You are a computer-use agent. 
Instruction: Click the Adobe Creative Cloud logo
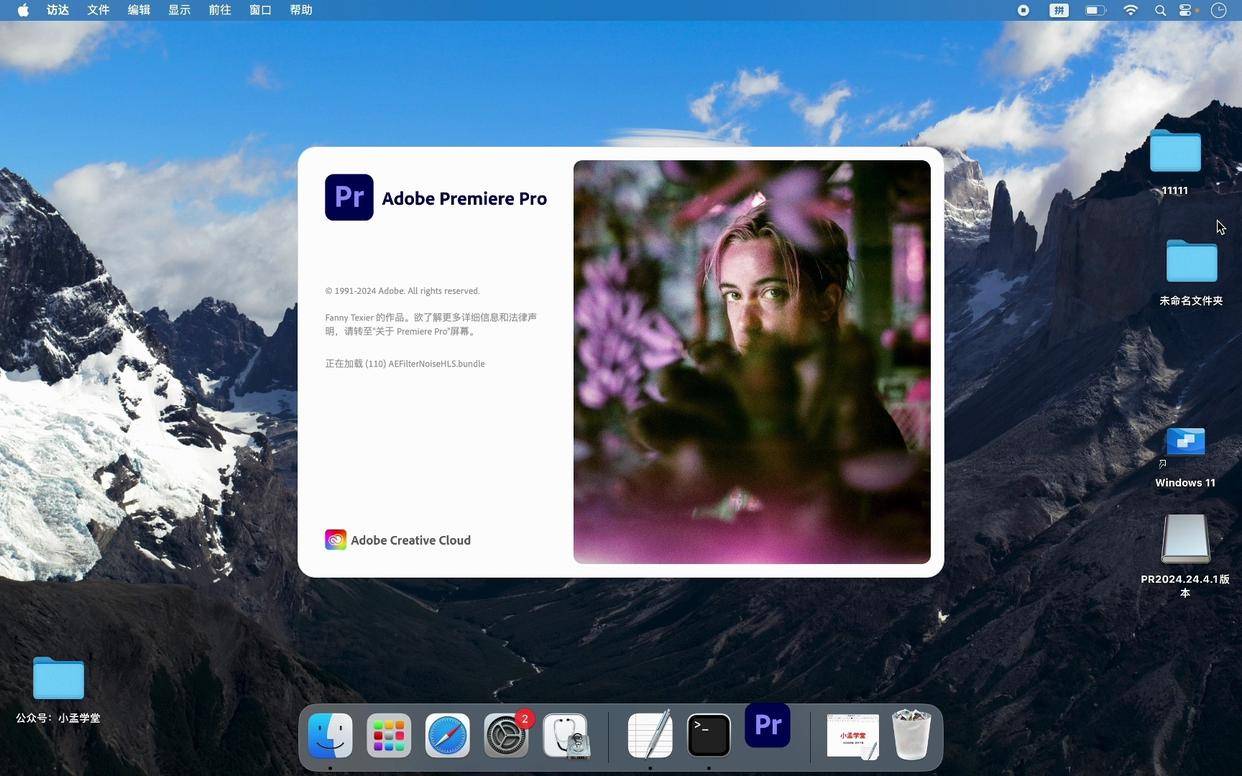pos(336,540)
